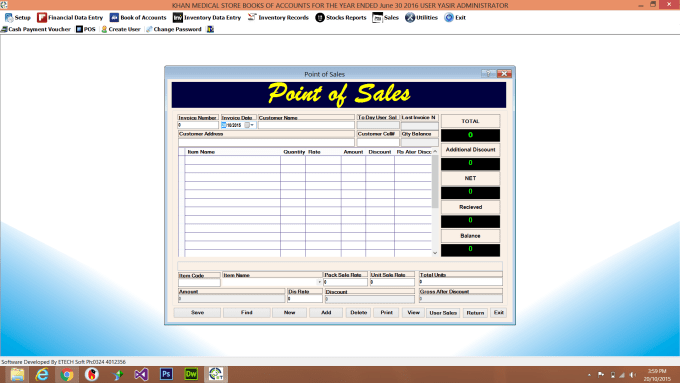The width and height of the screenshot is (680, 383).
Task: Click the Quantity column header
Action: pyautogui.click(x=294, y=152)
